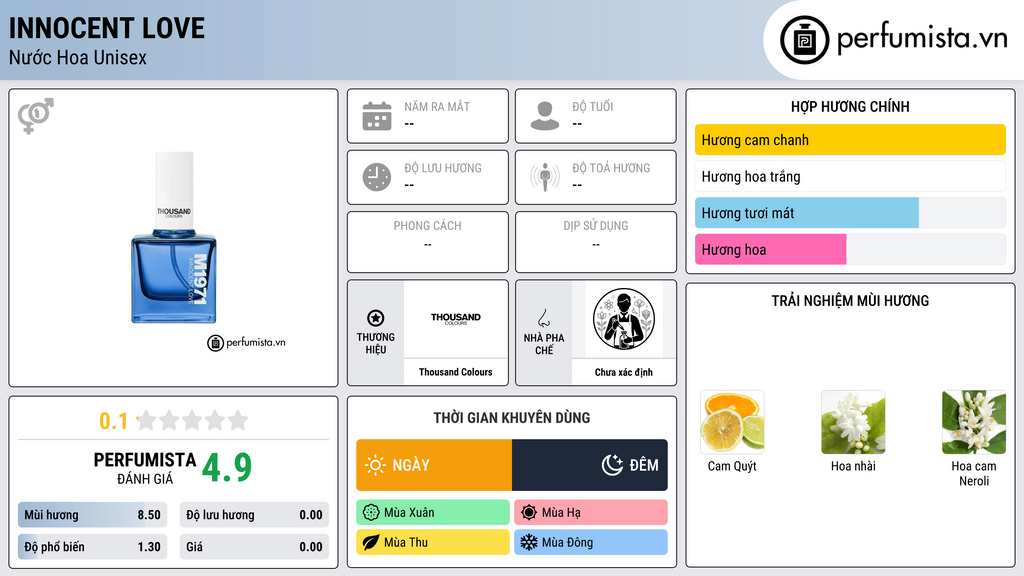Click the clock icon for Độ lưu hương
Image resolution: width=1024 pixels, height=576 pixels.
click(x=377, y=177)
